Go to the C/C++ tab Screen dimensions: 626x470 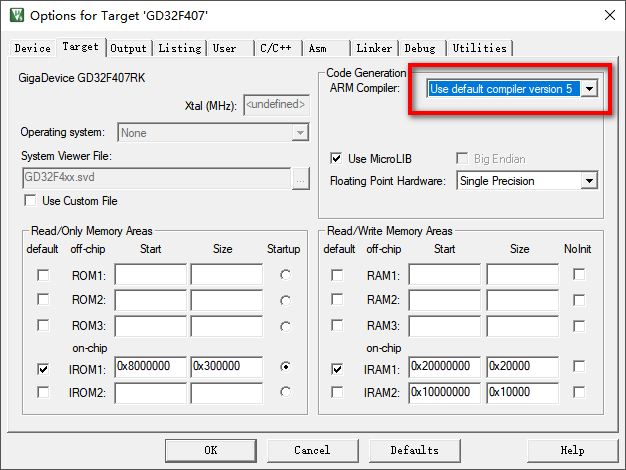[278, 48]
